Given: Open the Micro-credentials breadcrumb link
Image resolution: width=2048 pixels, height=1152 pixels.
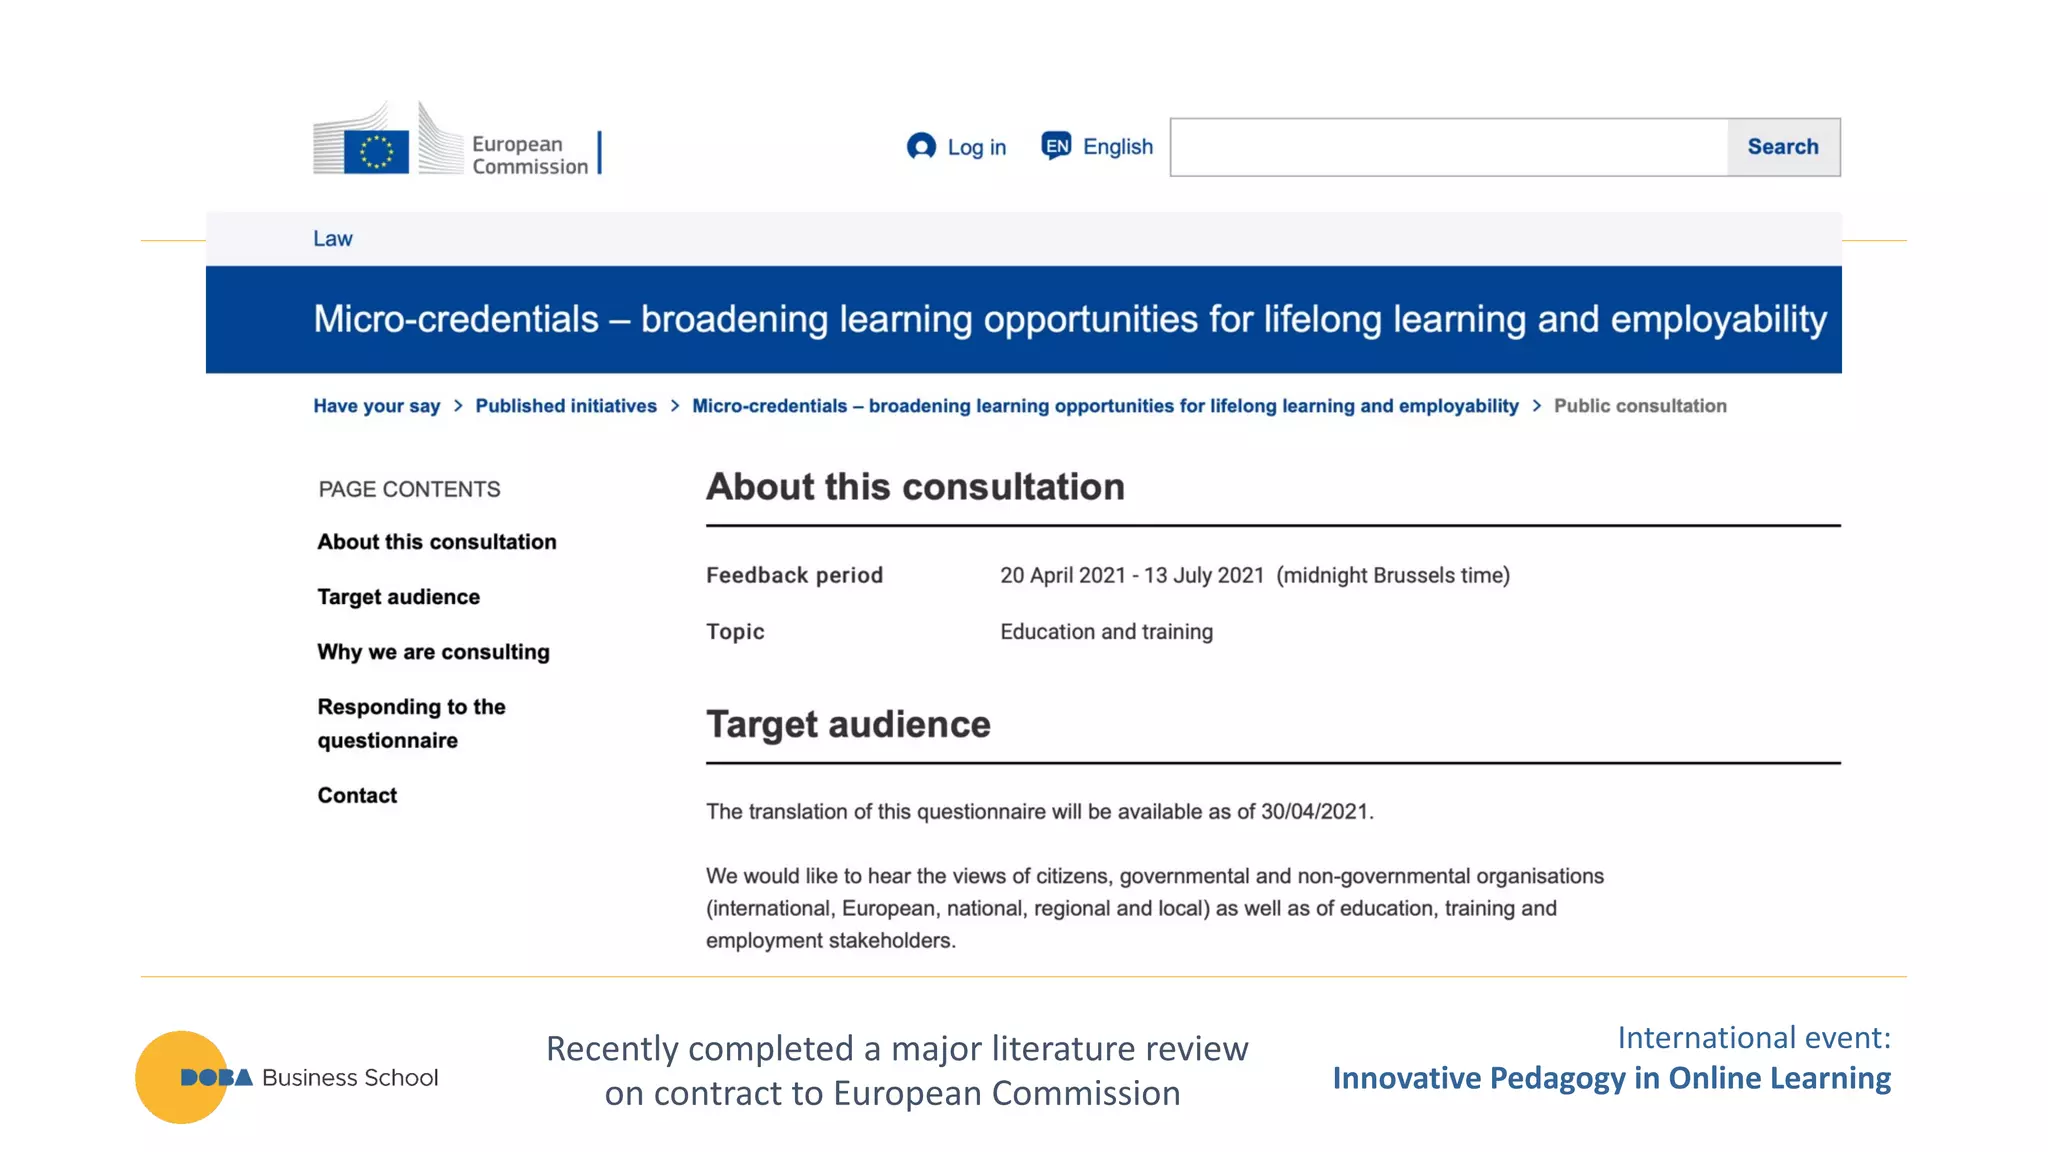Looking at the screenshot, I should [1105, 406].
